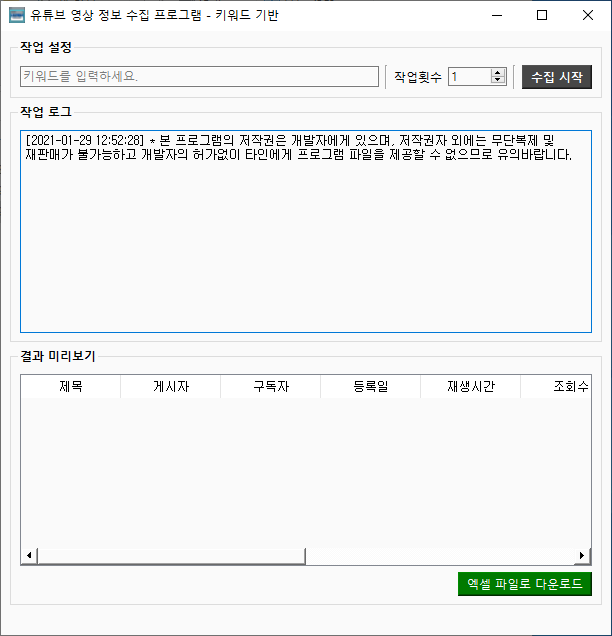Screen dimensions: 612x636
Task: Click the horizontal scrollbar thumb
Action: coord(171,556)
